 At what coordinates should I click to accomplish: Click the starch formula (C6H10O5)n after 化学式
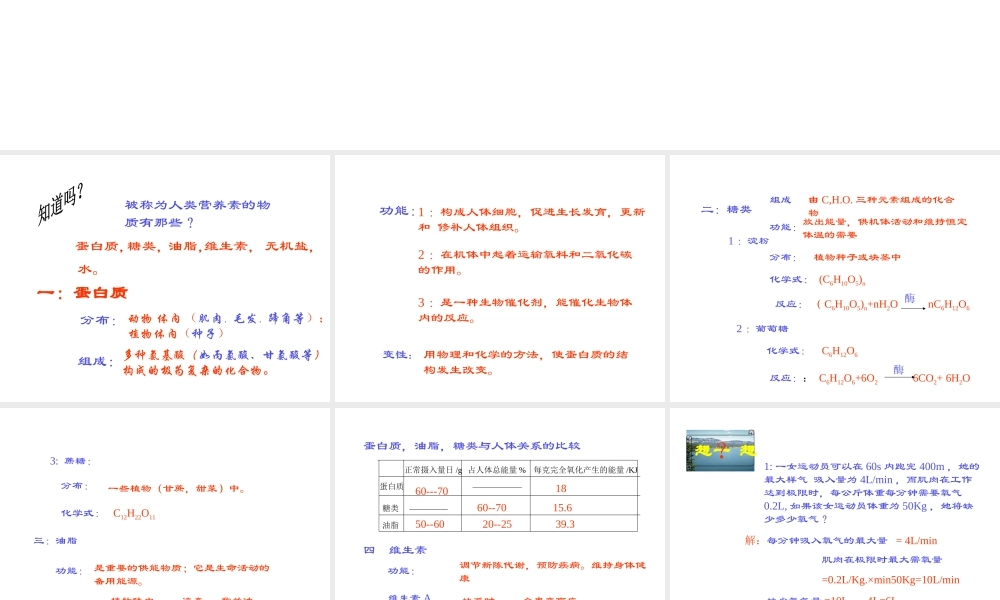pos(842,280)
